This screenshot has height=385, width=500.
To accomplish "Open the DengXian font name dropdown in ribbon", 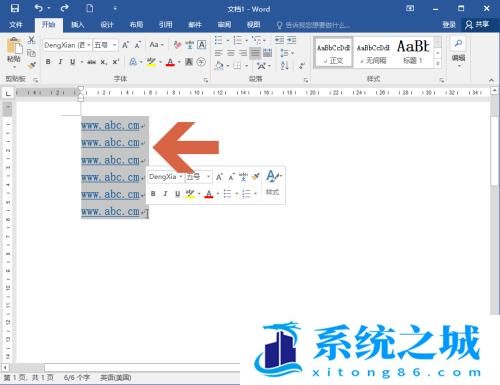I will (89, 45).
